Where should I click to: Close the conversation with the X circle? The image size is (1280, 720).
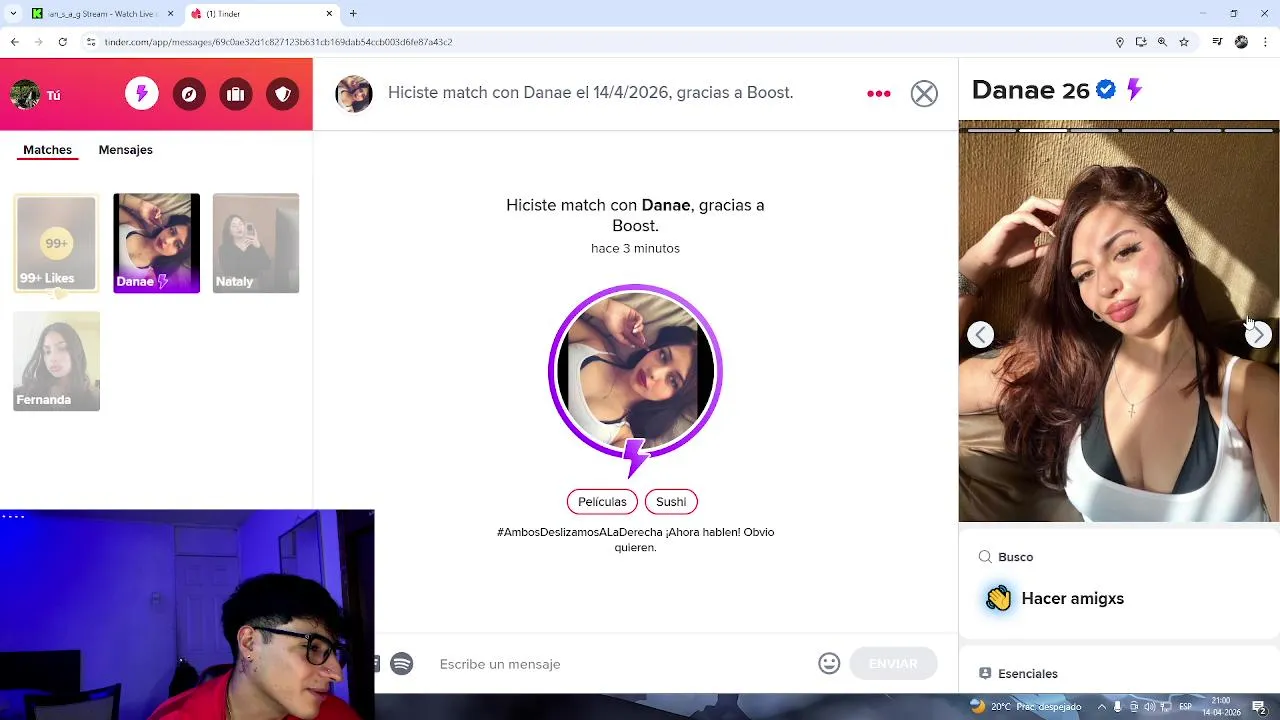(x=924, y=93)
